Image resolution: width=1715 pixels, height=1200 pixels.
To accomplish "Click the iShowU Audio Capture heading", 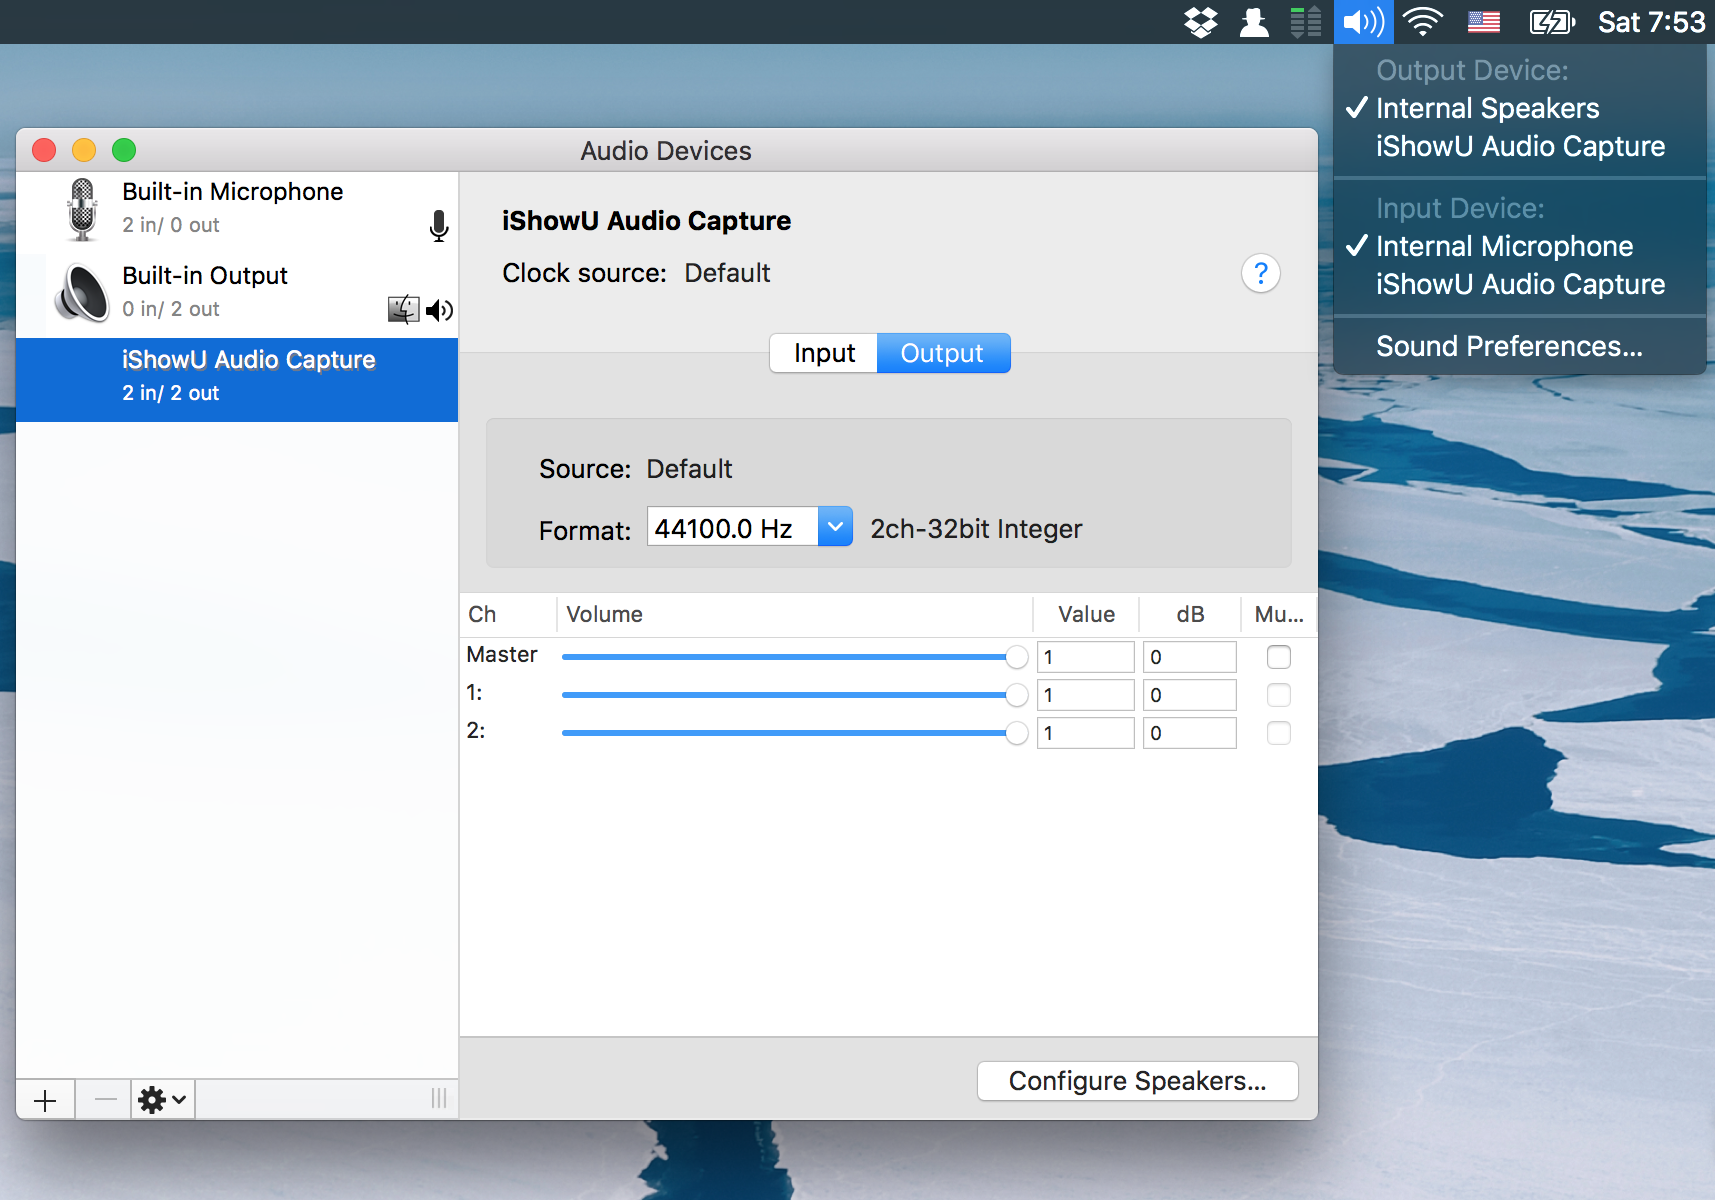I will (646, 221).
